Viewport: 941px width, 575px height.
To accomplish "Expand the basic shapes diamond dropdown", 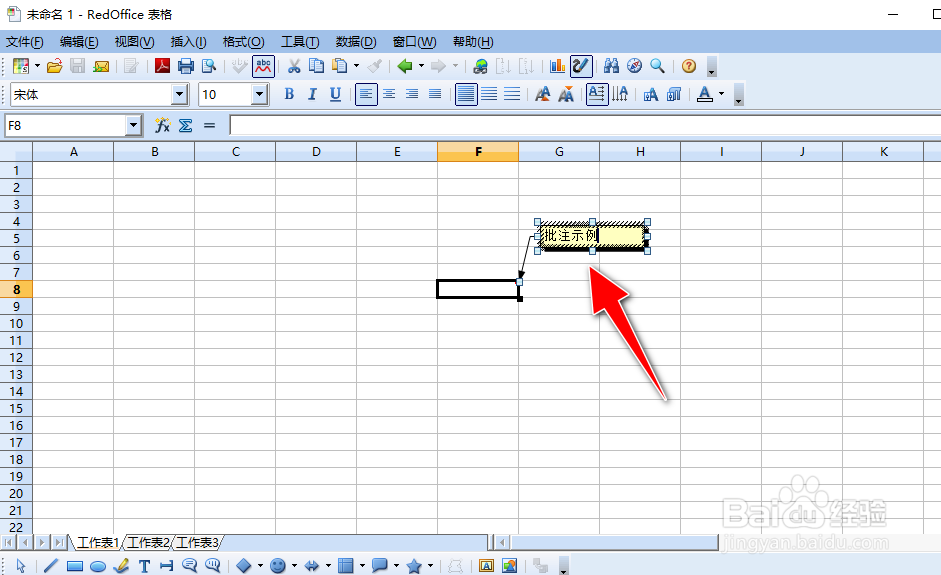I will 260,565.
